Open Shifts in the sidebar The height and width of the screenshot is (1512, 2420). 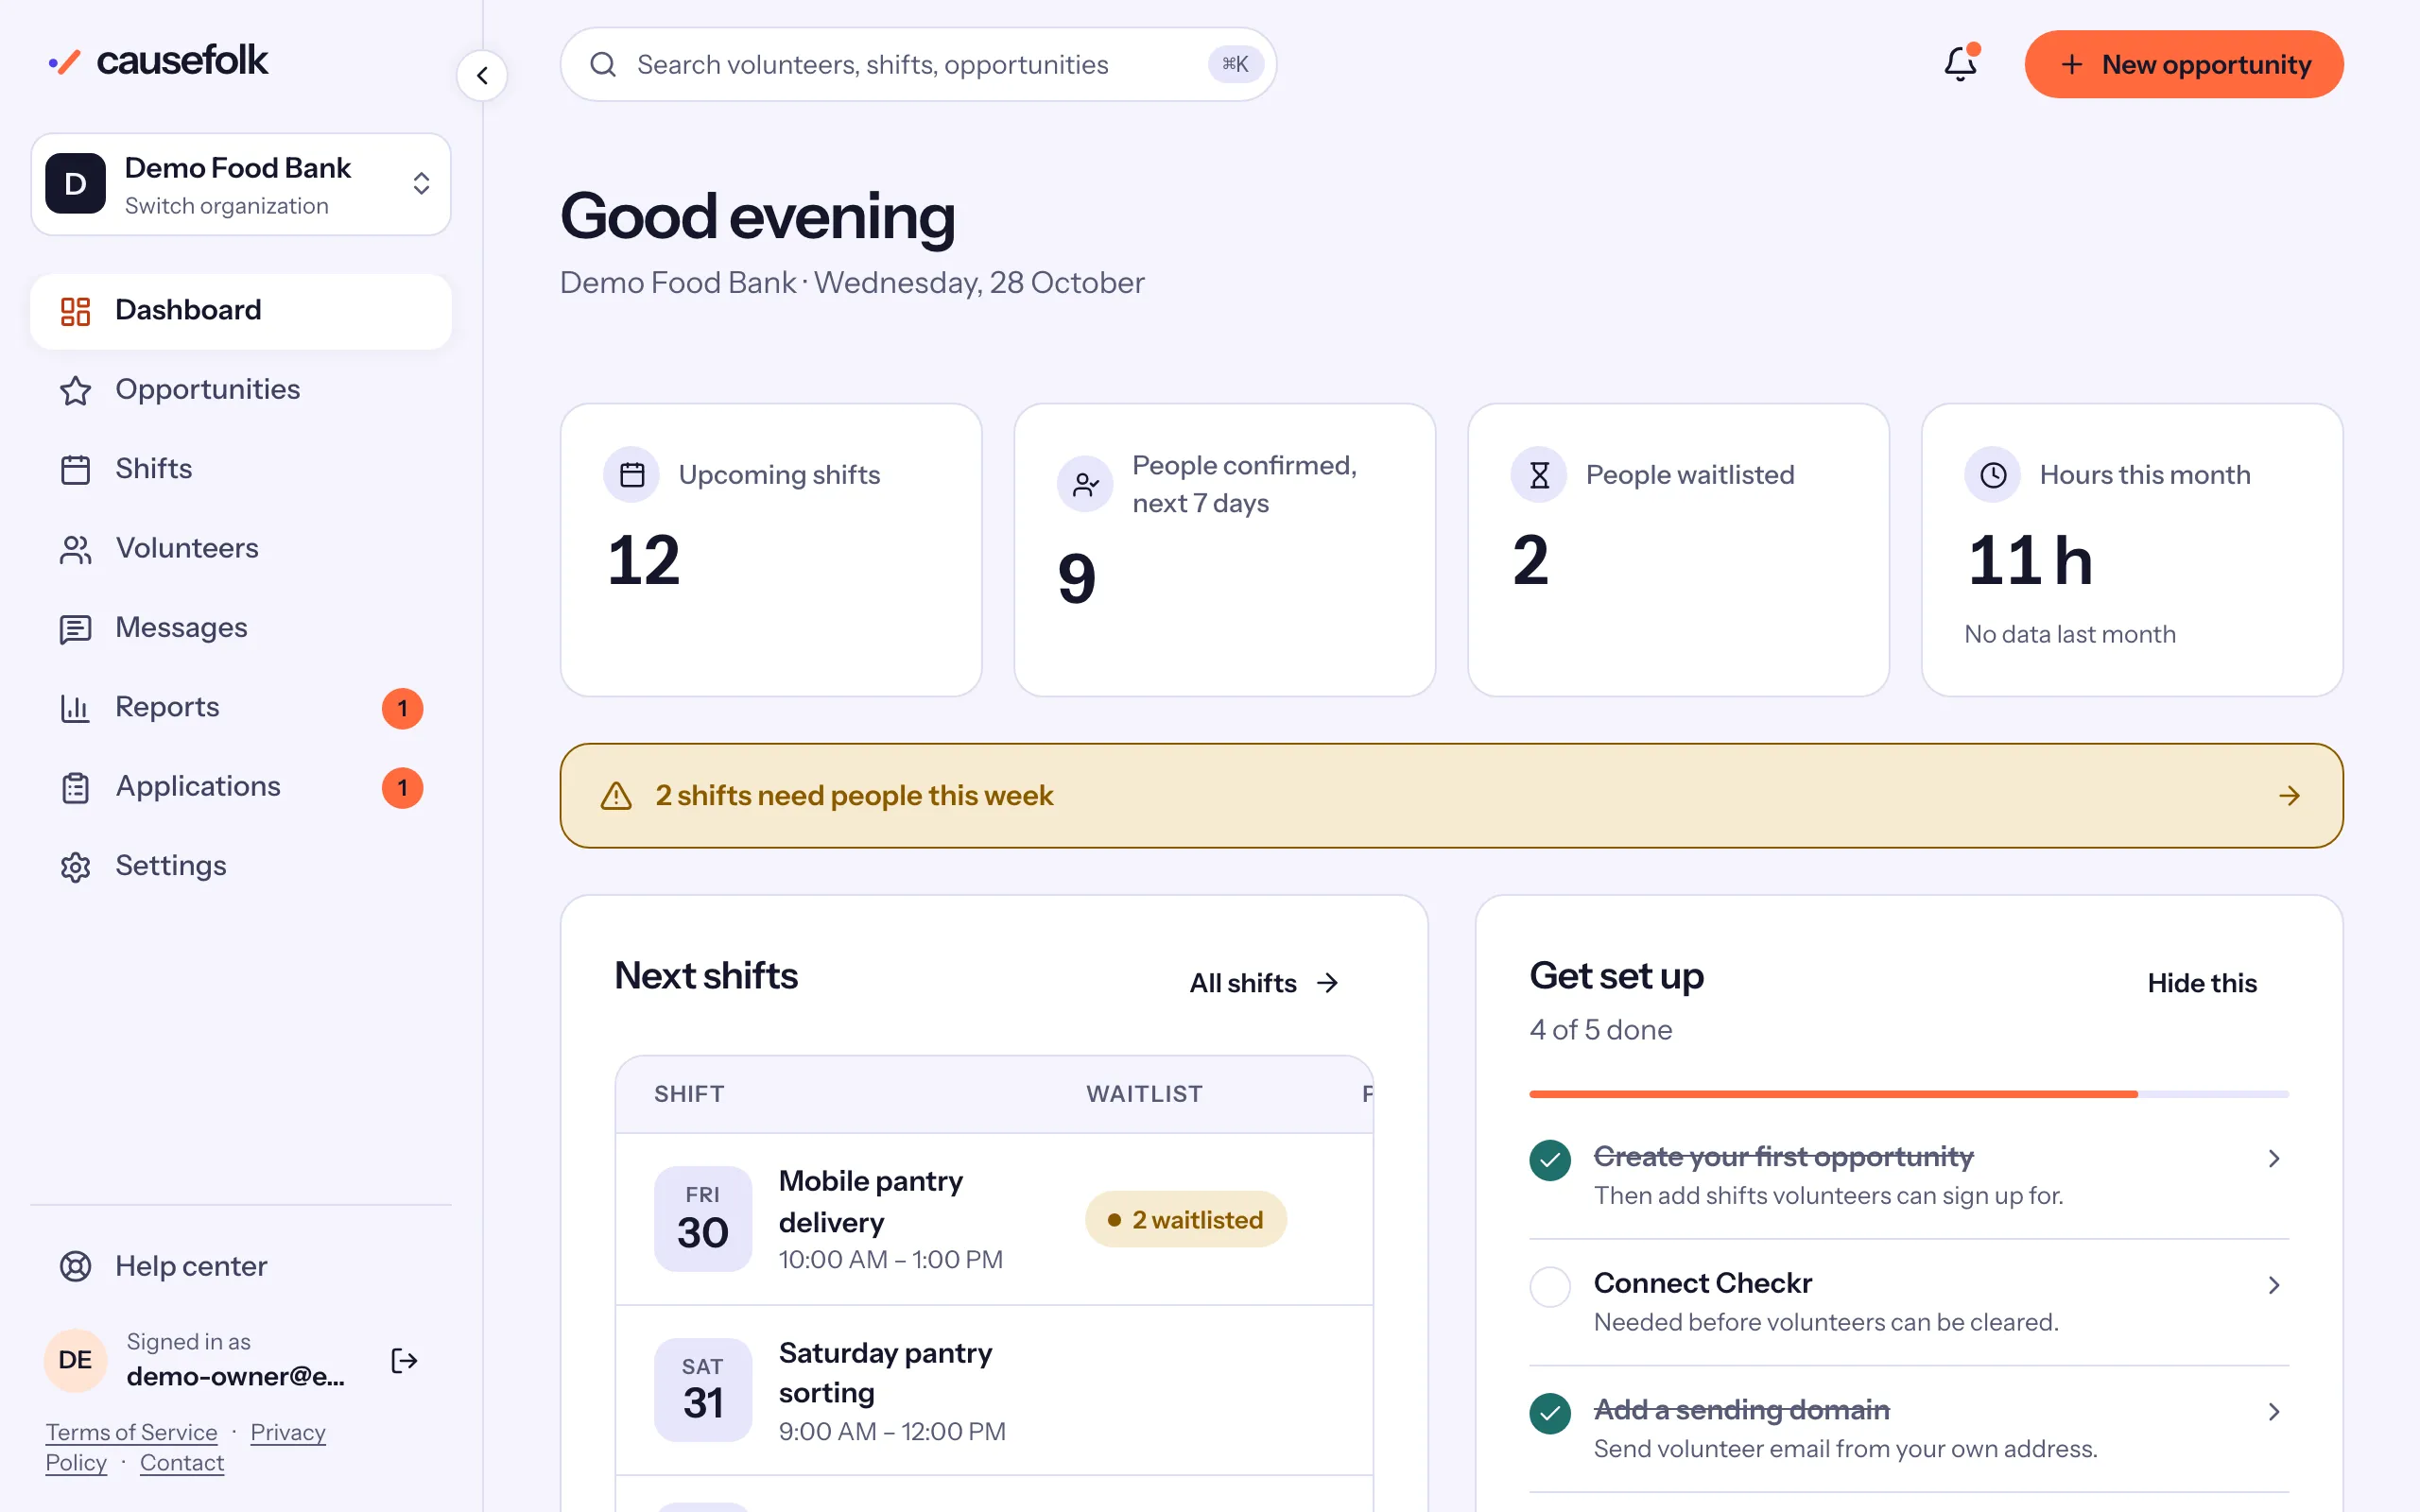click(x=241, y=469)
